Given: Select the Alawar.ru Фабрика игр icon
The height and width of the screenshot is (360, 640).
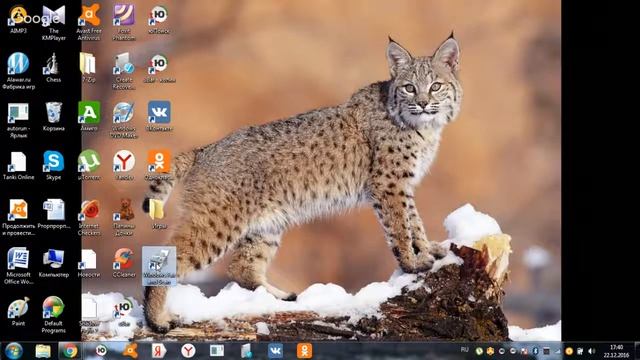Looking at the screenshot, I should [18, 71].
